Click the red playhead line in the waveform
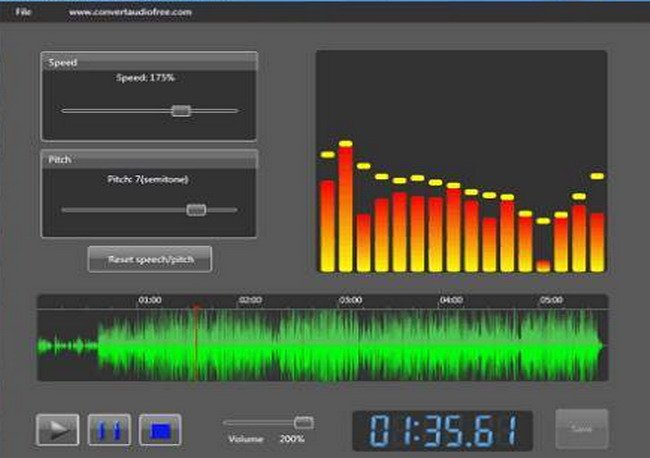This screenshot has height=458, width=650. click(195, 345)
